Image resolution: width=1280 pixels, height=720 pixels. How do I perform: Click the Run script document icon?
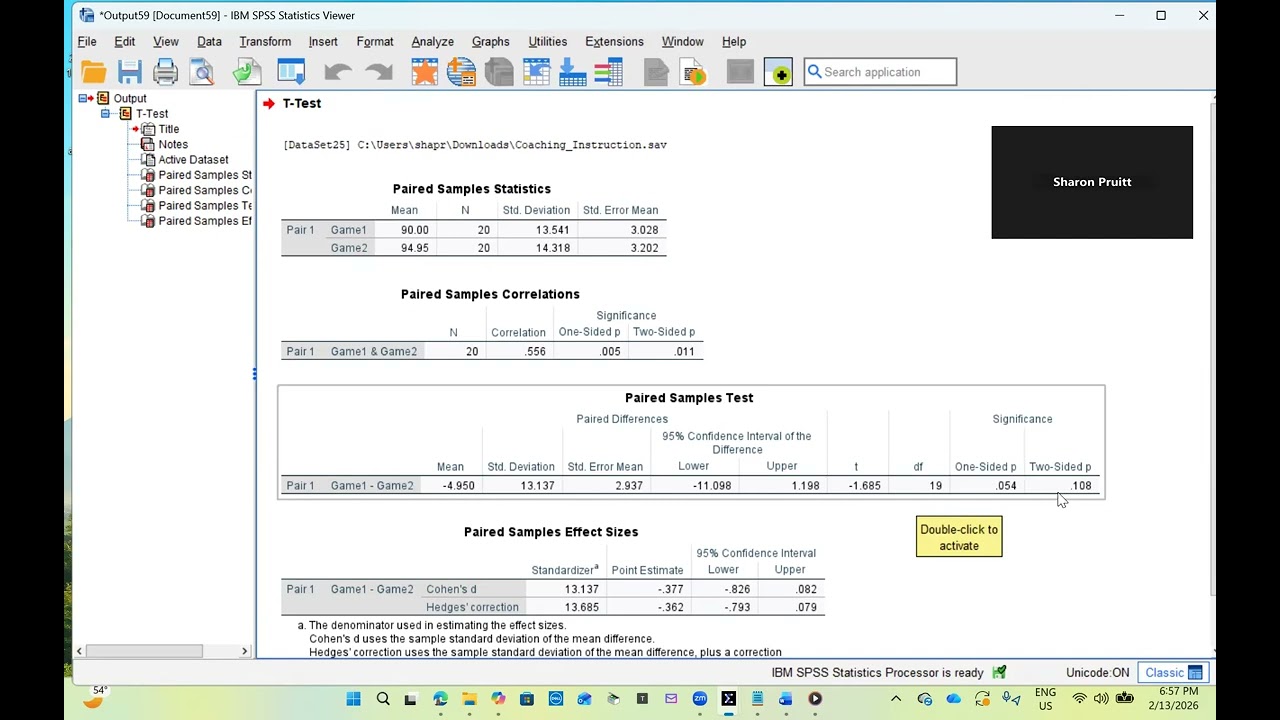click(x=693, y=72)
